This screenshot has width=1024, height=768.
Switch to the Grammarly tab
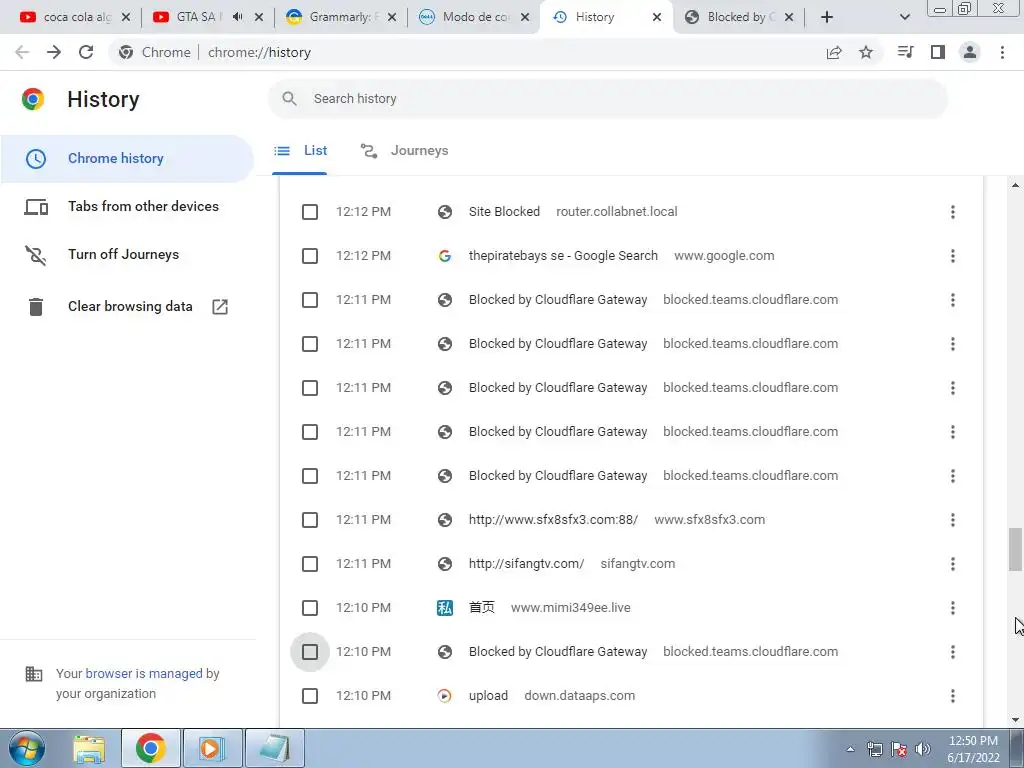342,17
